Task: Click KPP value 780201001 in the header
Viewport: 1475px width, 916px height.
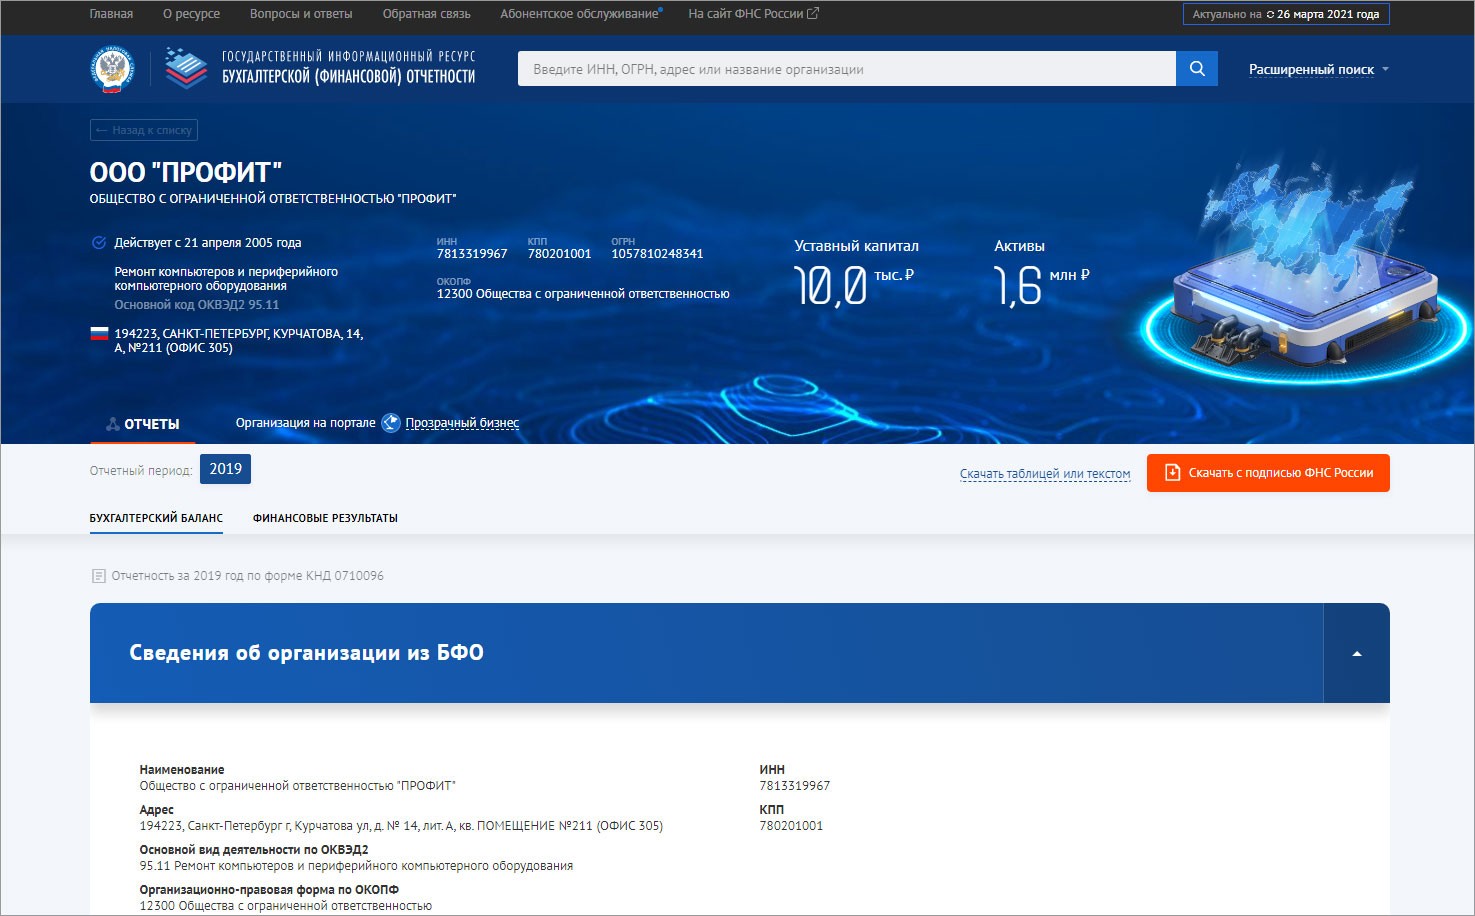Action: [x=559, y=254]
